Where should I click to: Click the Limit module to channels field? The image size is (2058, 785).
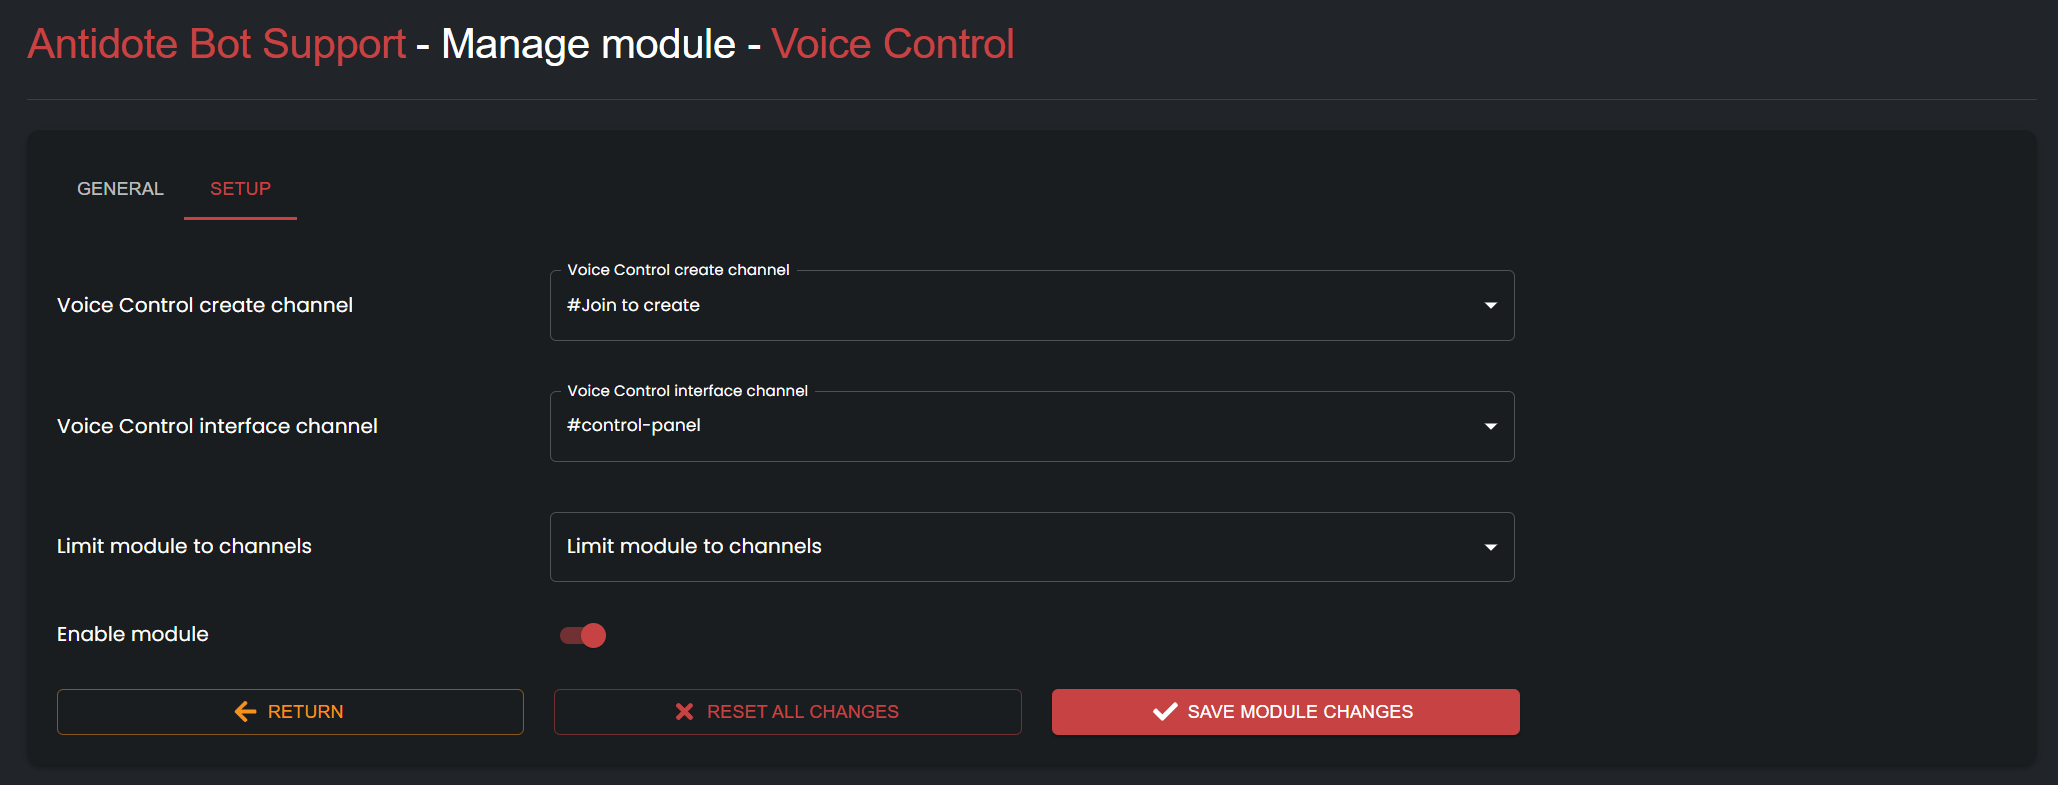[1032, 547]
